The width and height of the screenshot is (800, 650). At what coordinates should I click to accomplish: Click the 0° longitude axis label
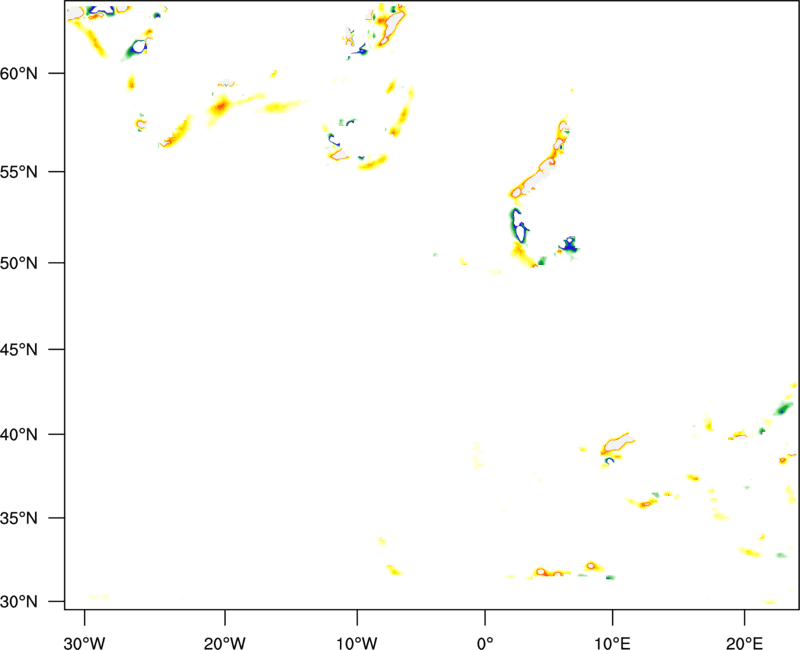tap(485, 643)
